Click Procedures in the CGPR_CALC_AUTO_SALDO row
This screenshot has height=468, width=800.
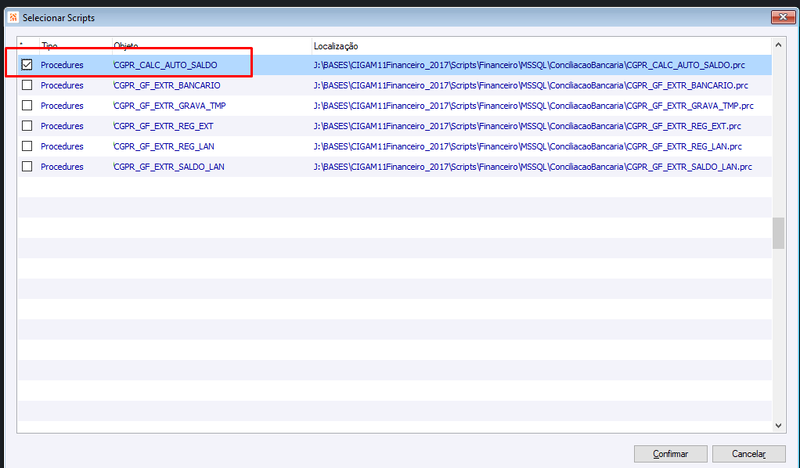pos(62,65)
